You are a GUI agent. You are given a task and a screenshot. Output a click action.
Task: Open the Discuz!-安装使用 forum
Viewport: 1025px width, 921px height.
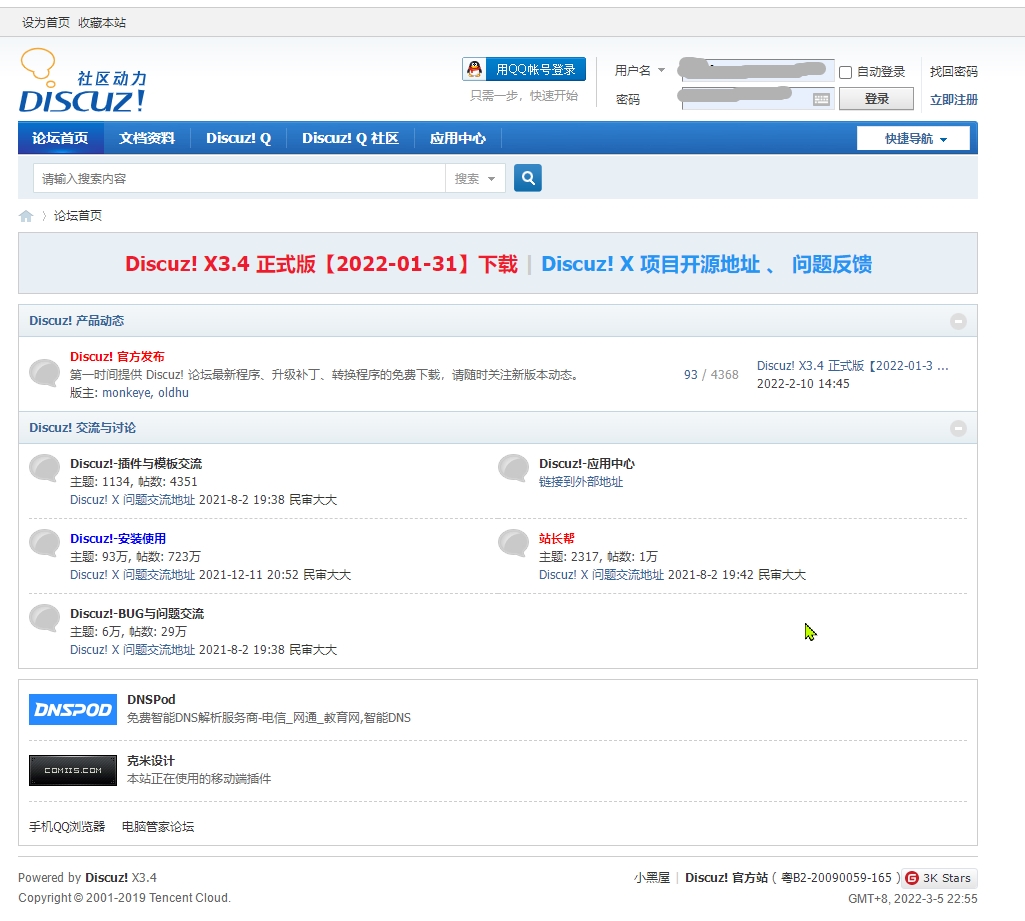click(x=118, y=539)
